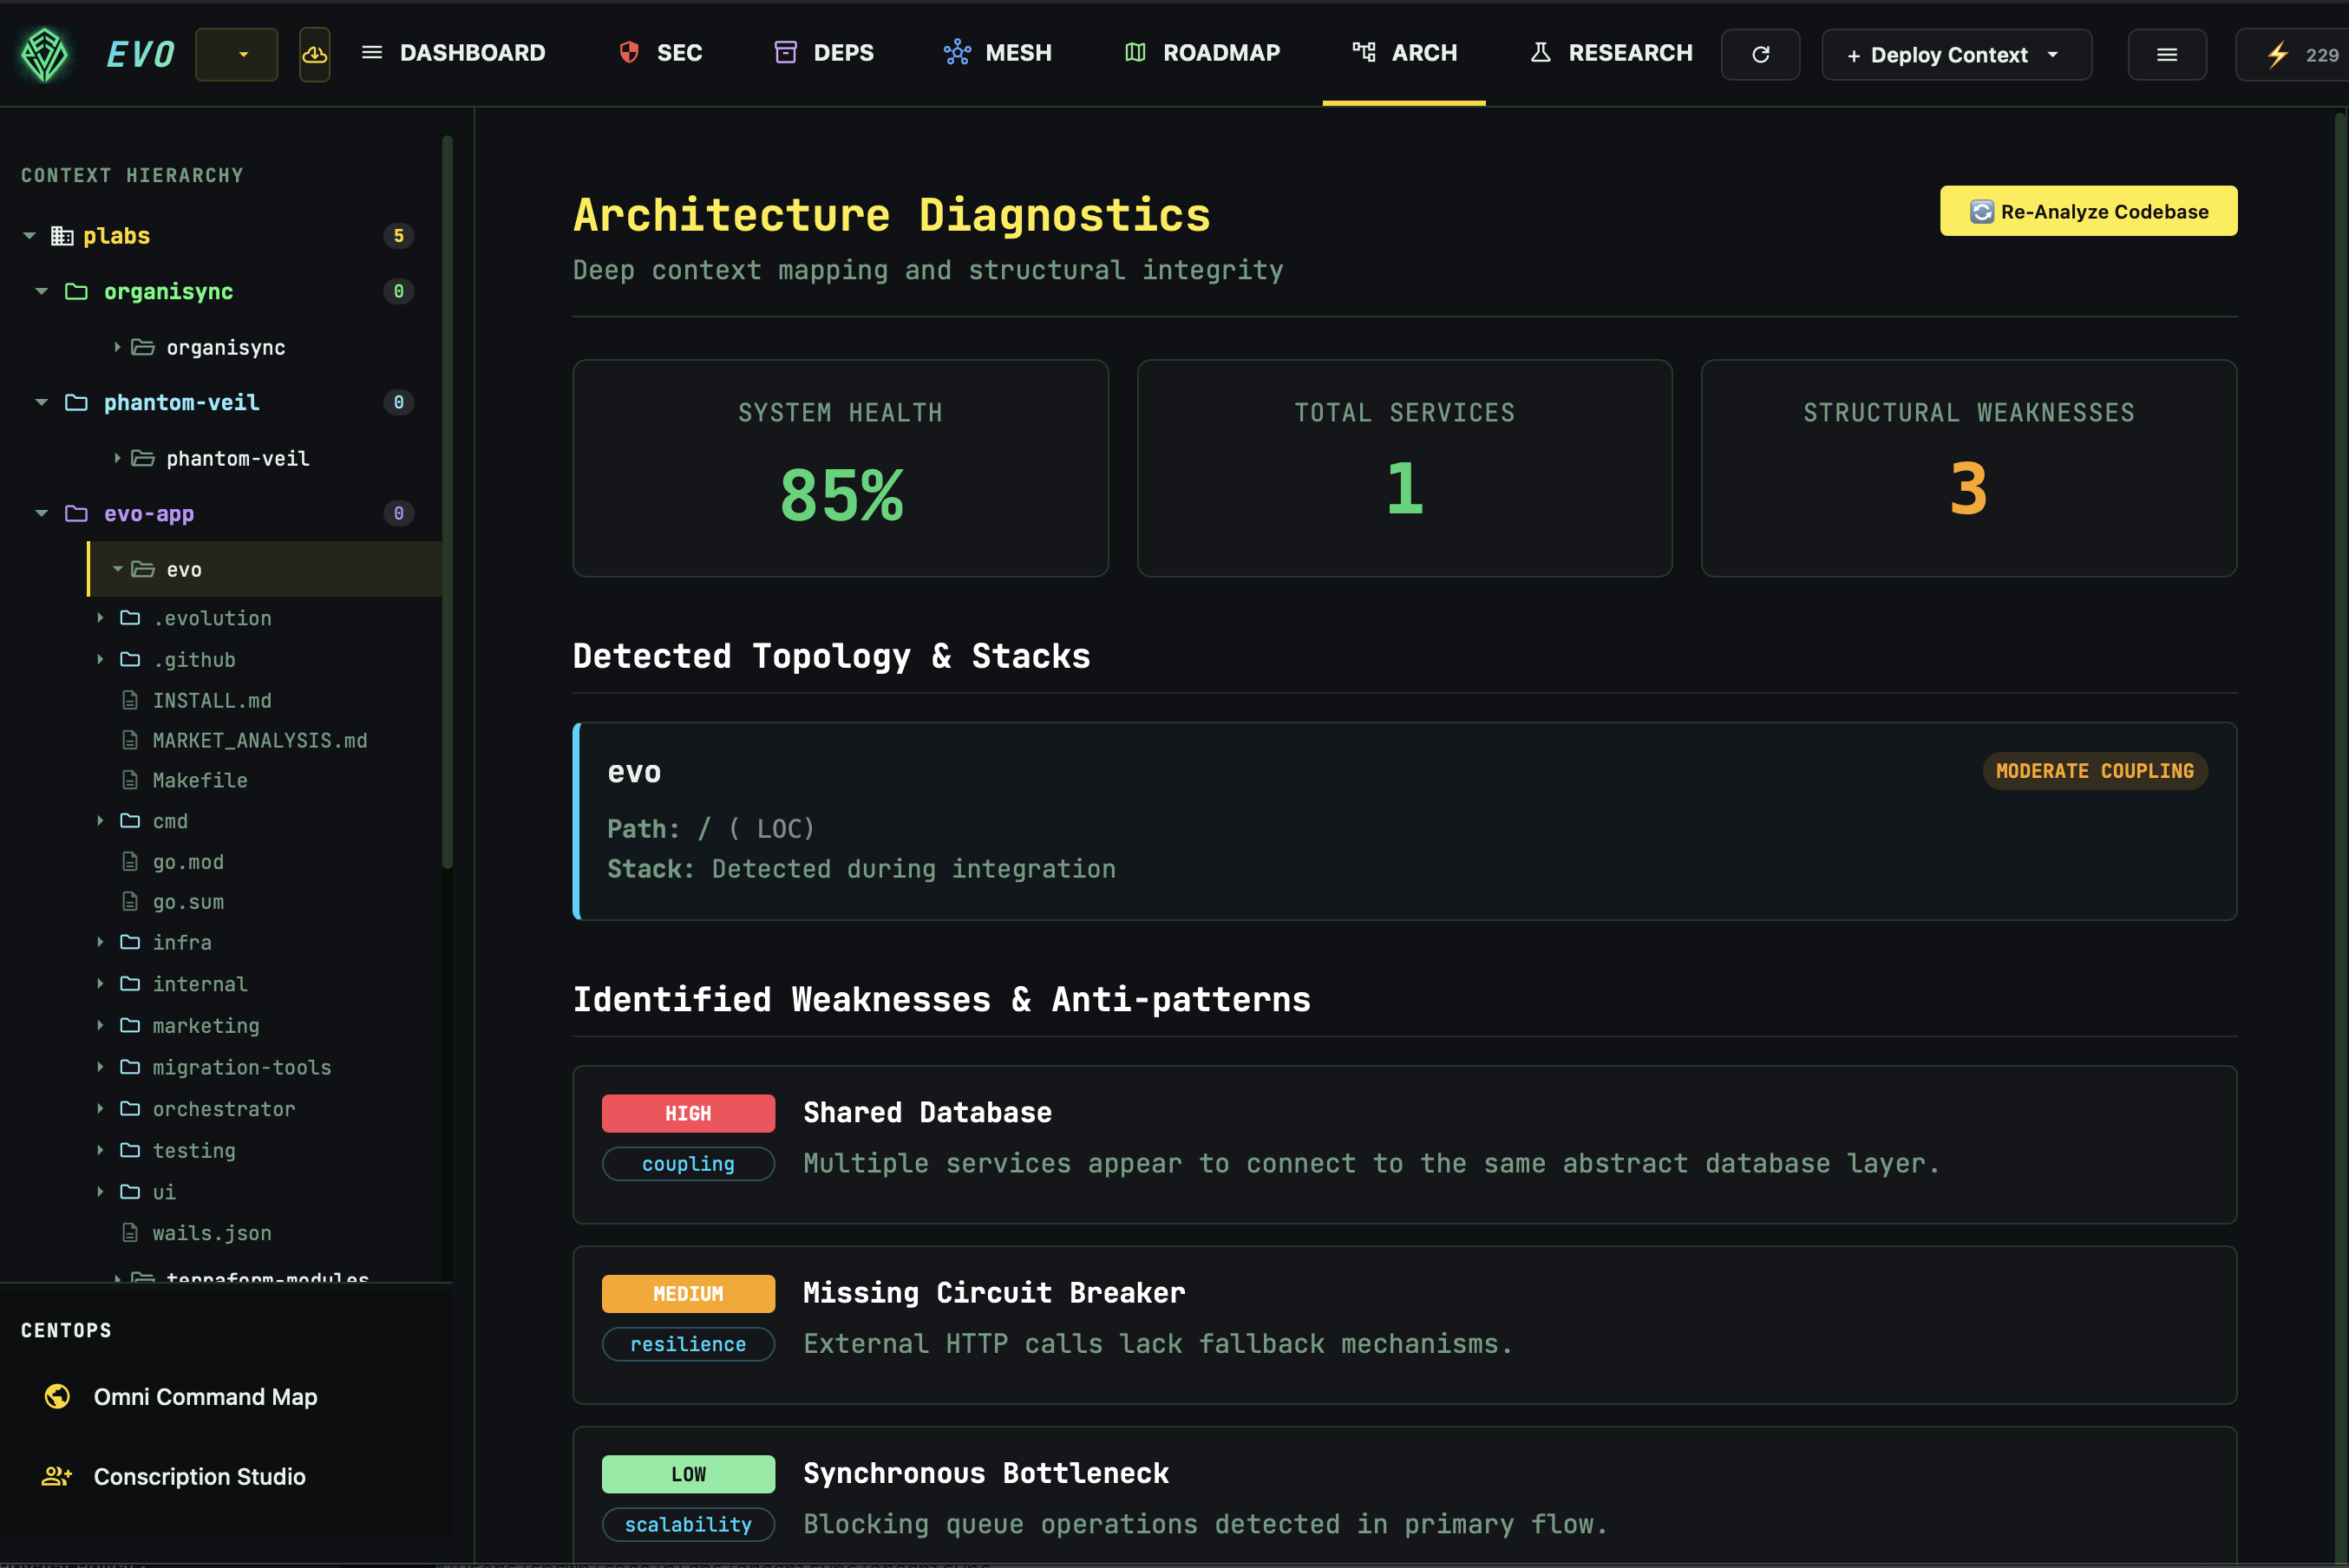The height and width of the screenshot is (1568, 2349).
Task: Open Conscription Studio
Action: (x=199, y=1476)
